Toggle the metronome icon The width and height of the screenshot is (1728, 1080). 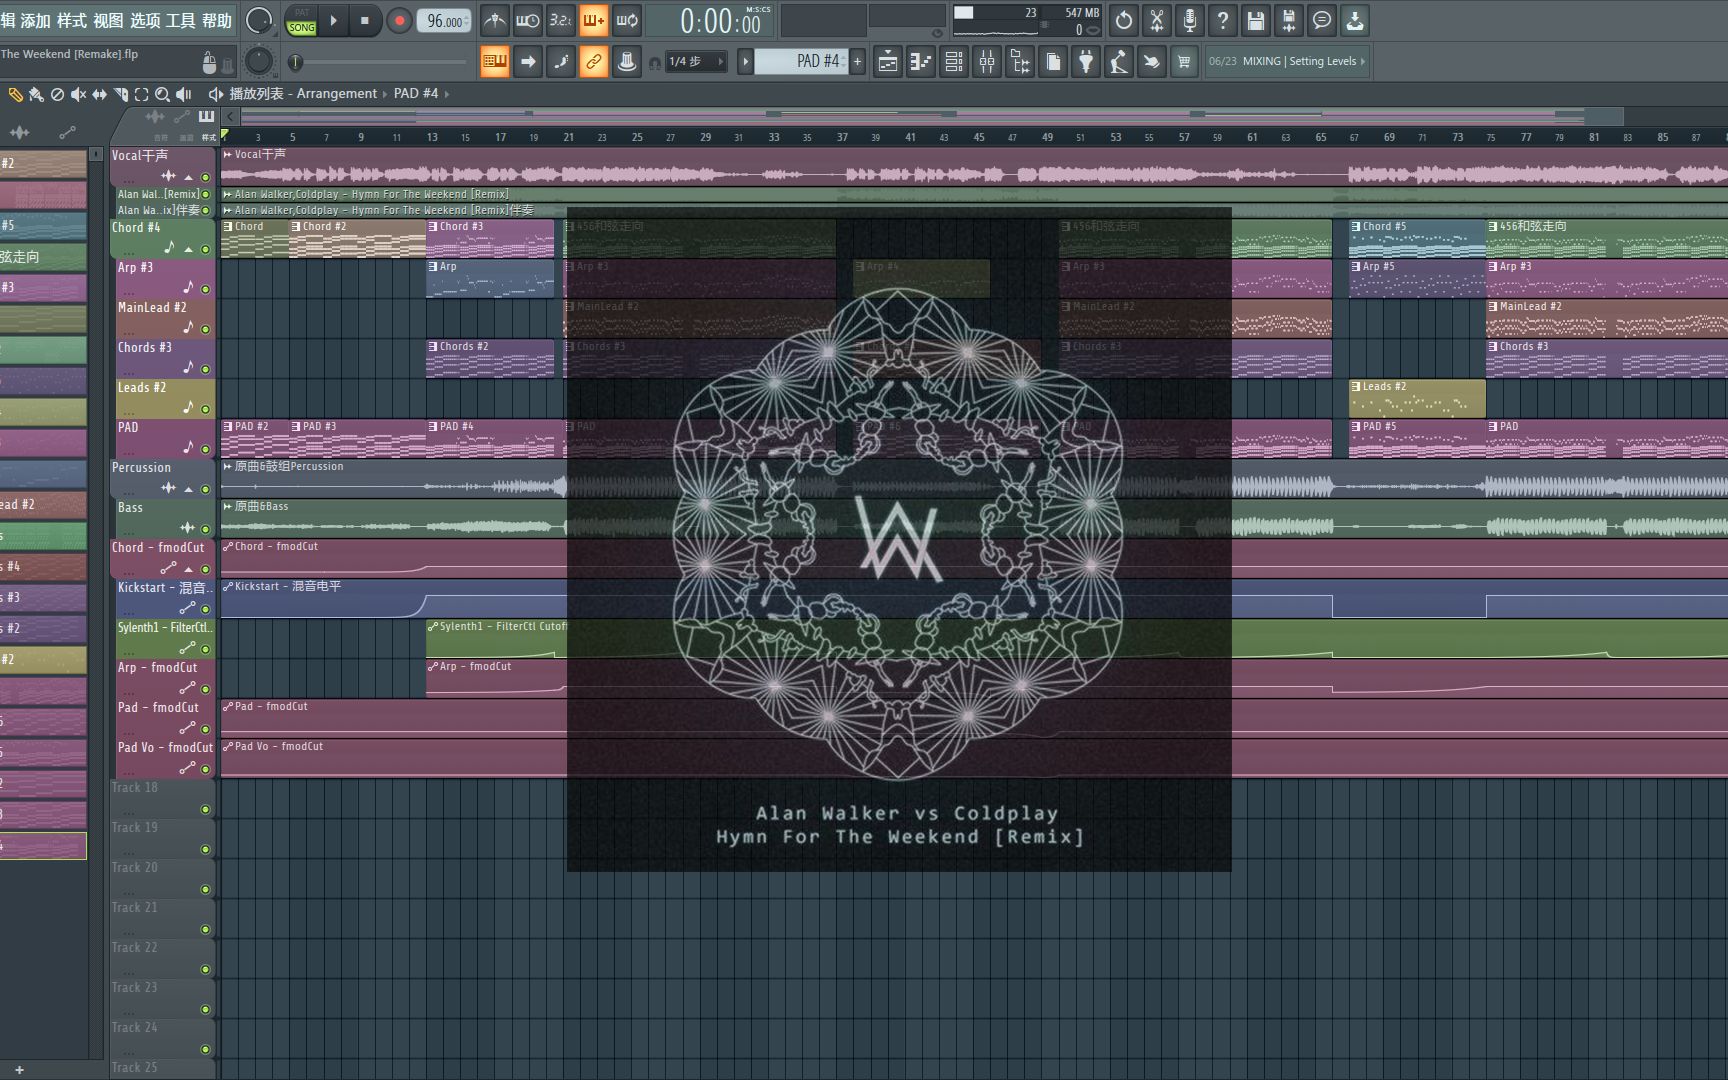point(494,20)
